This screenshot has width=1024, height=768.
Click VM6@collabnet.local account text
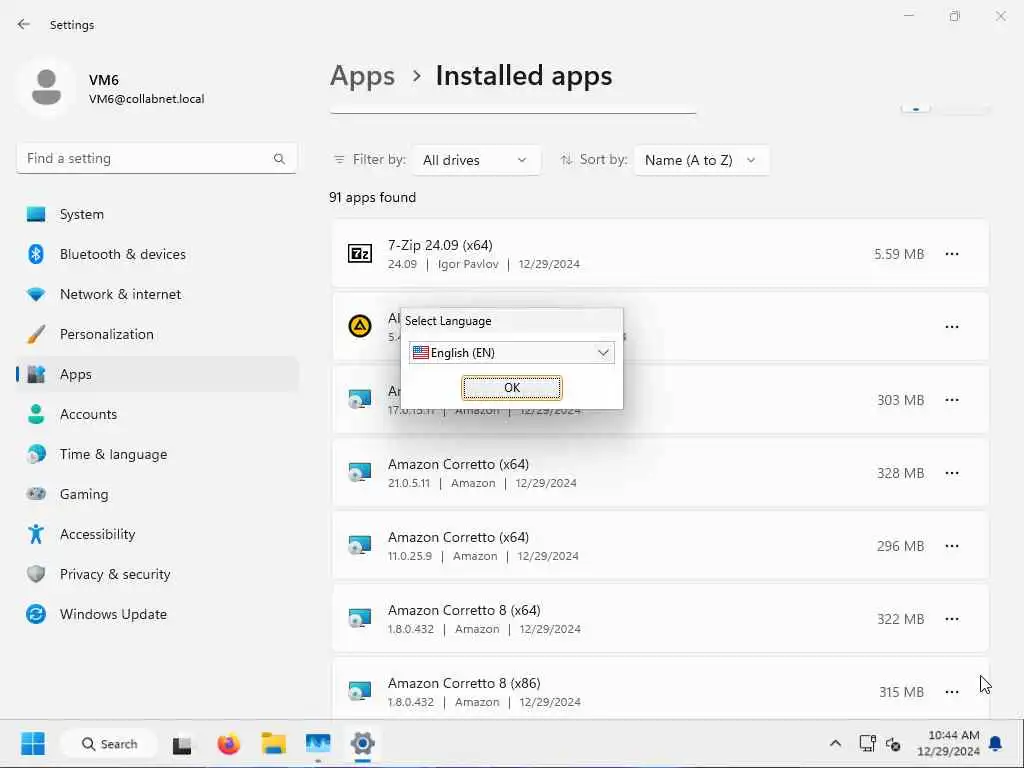point(146,99)
